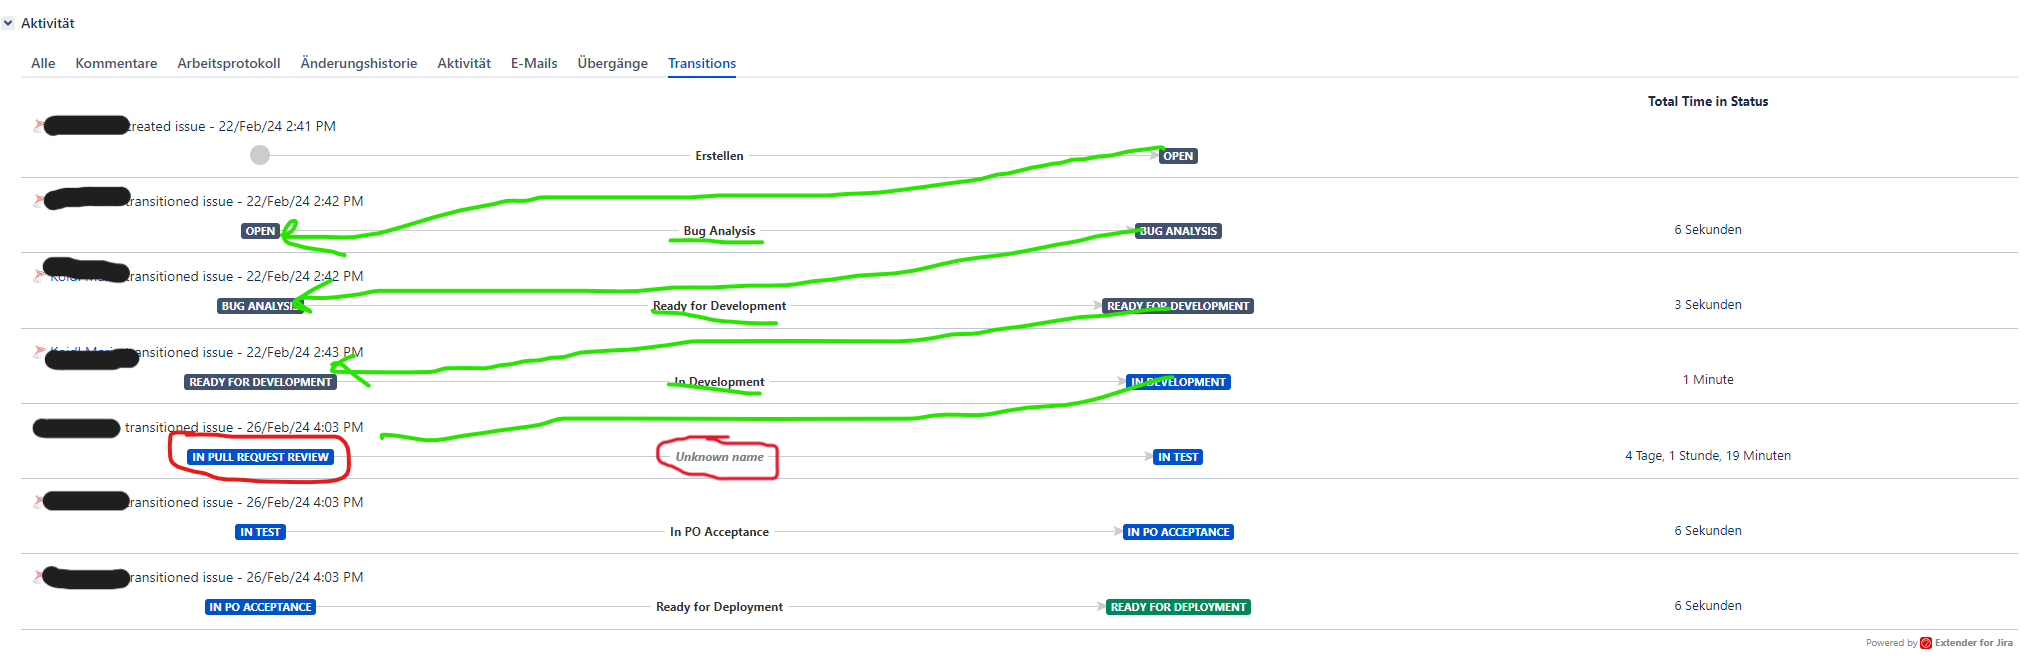
Task: Click the Erstellen transition label
Action: [720, 156]
